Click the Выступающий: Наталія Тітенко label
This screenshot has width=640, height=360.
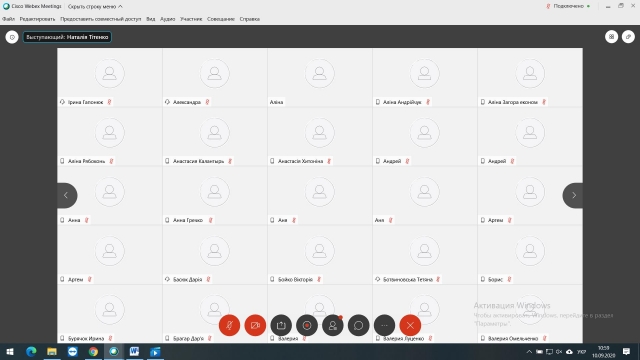[x=67, y=37]
